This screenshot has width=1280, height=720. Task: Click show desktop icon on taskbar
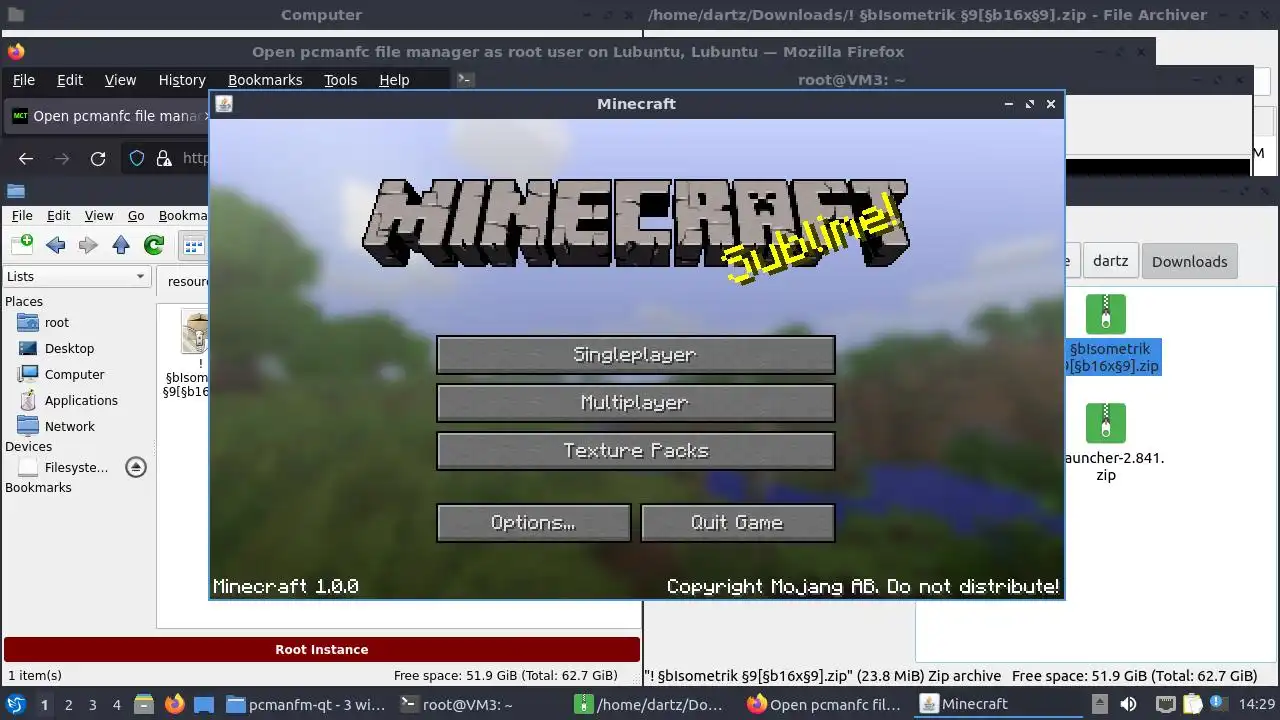pyautogui.click(x=204, y=704)
